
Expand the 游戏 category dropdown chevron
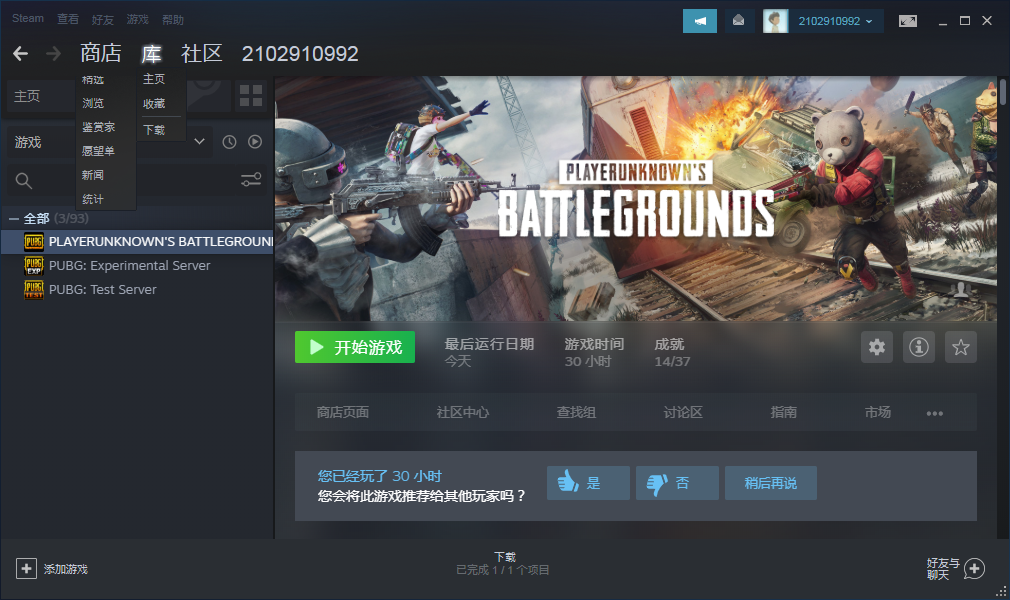[x=200, y=142]
